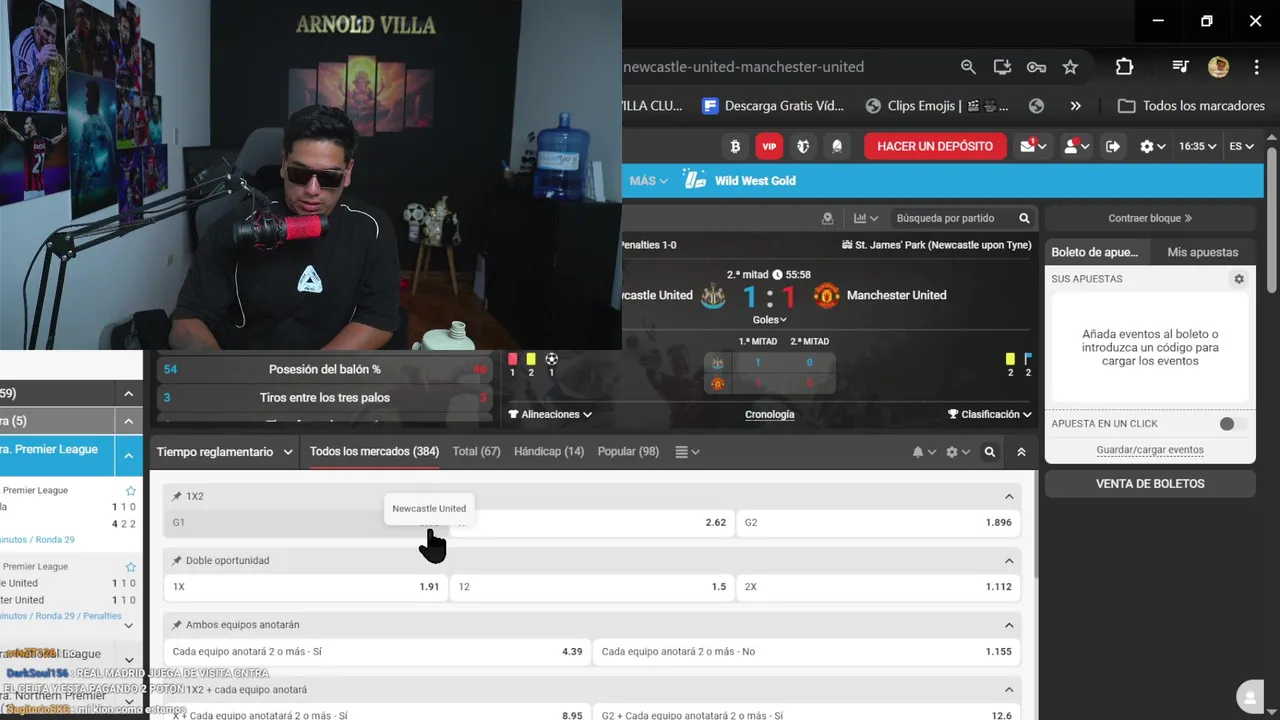This screenshot has height=720, width=1280.
Task: Collapse the Ambos equipos anotarán section
Action: [x=1009, y=625]
